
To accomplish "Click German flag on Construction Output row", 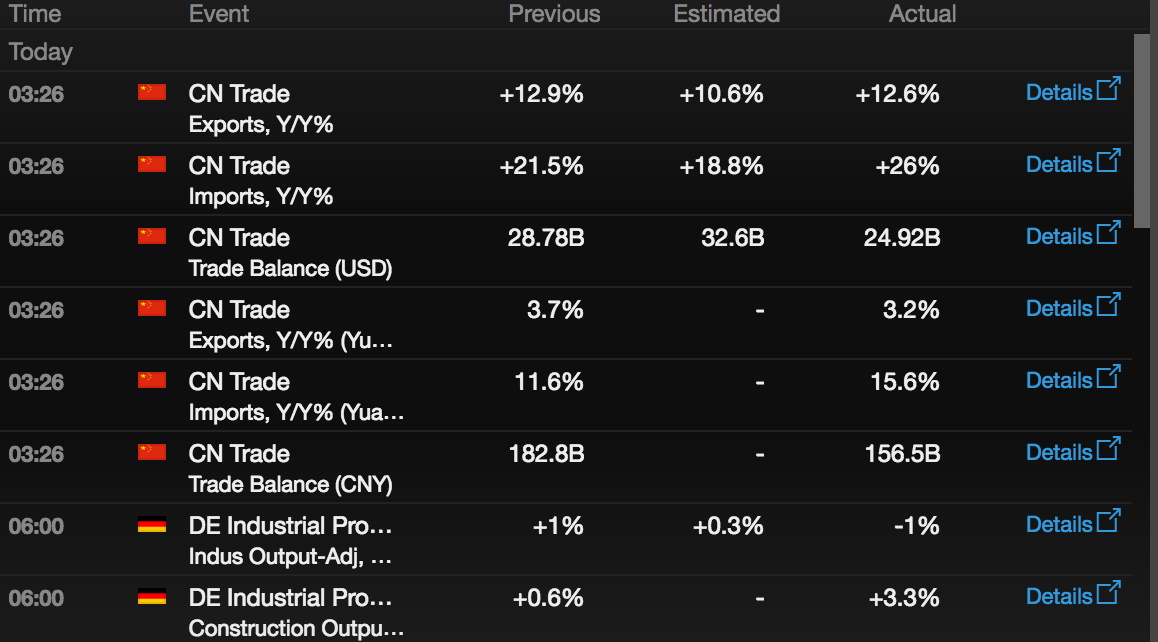I will pos(152,597).
